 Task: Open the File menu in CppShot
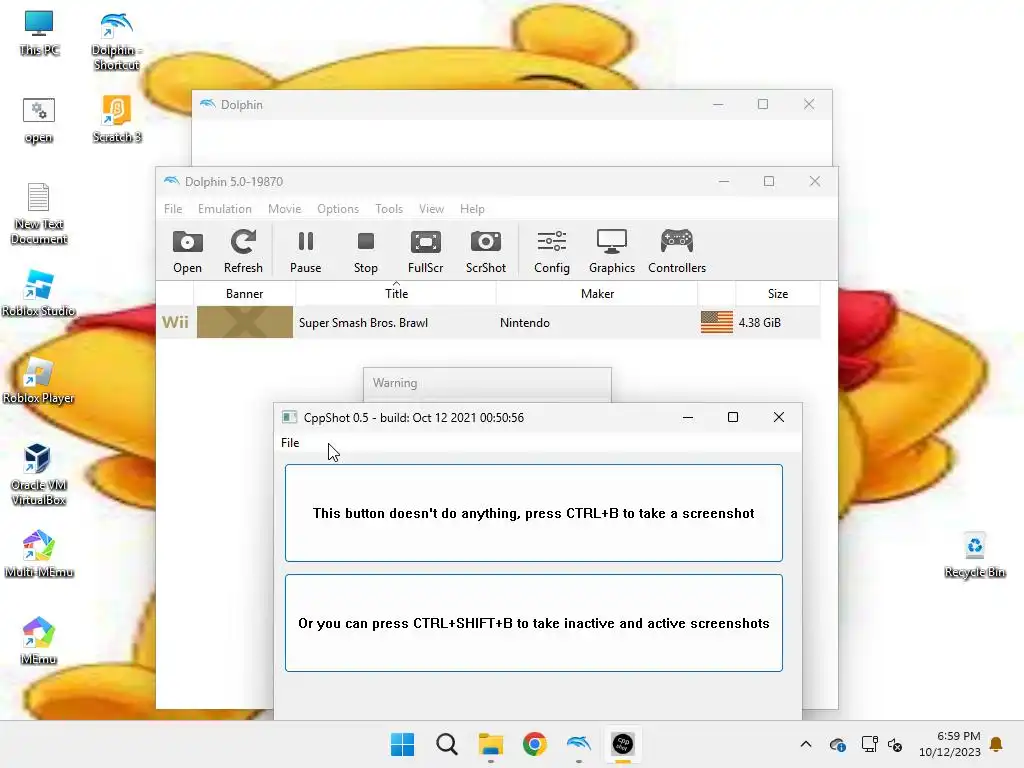pos(290,443)
